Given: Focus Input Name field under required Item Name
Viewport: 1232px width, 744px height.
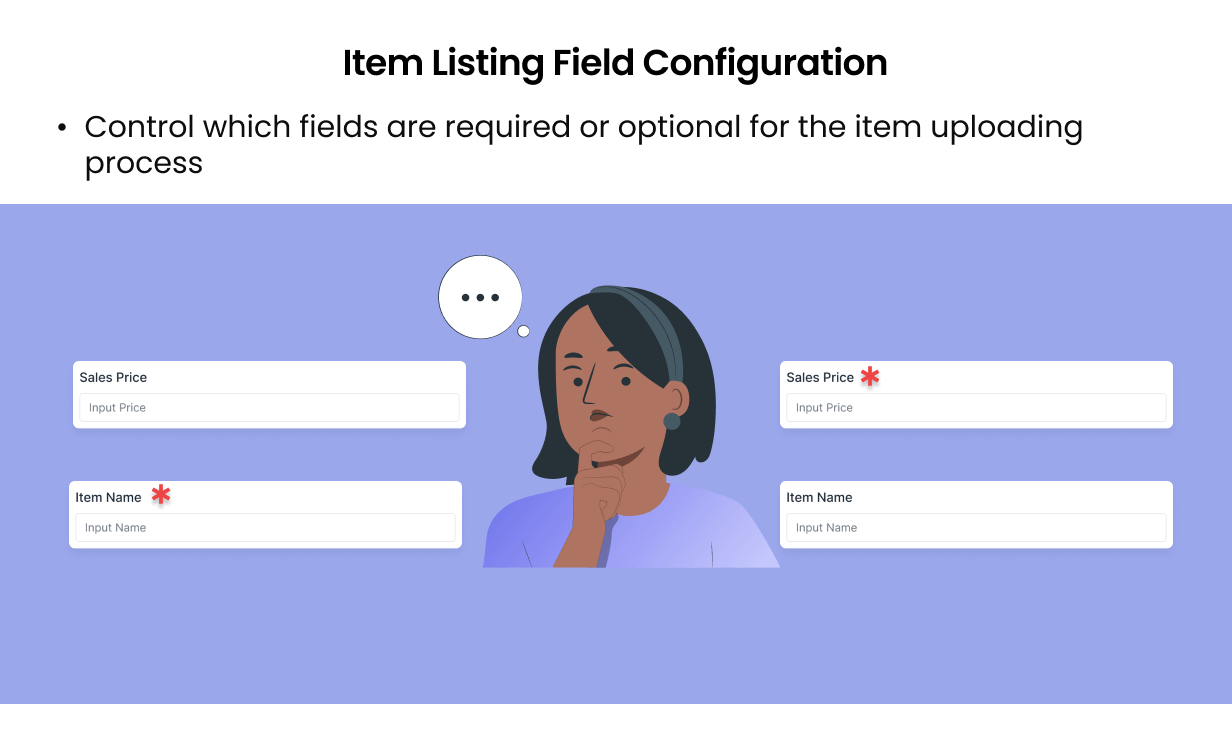Looking at the screenshot, I should coord(265,527).
